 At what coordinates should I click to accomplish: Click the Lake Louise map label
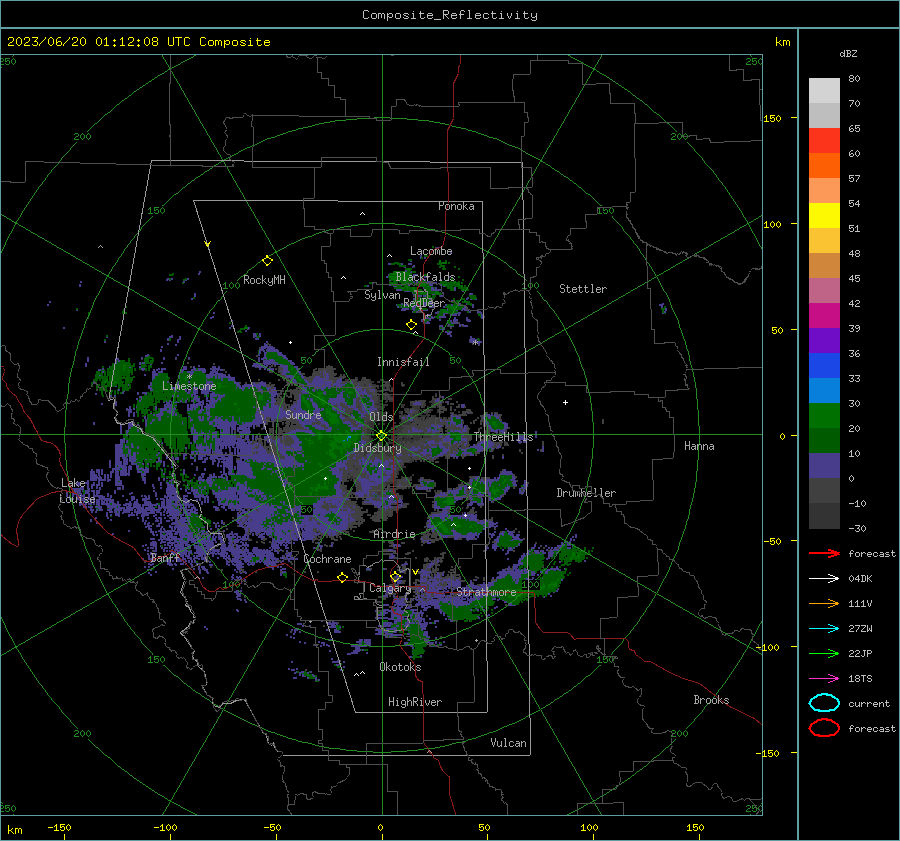[x=78, y=491]
